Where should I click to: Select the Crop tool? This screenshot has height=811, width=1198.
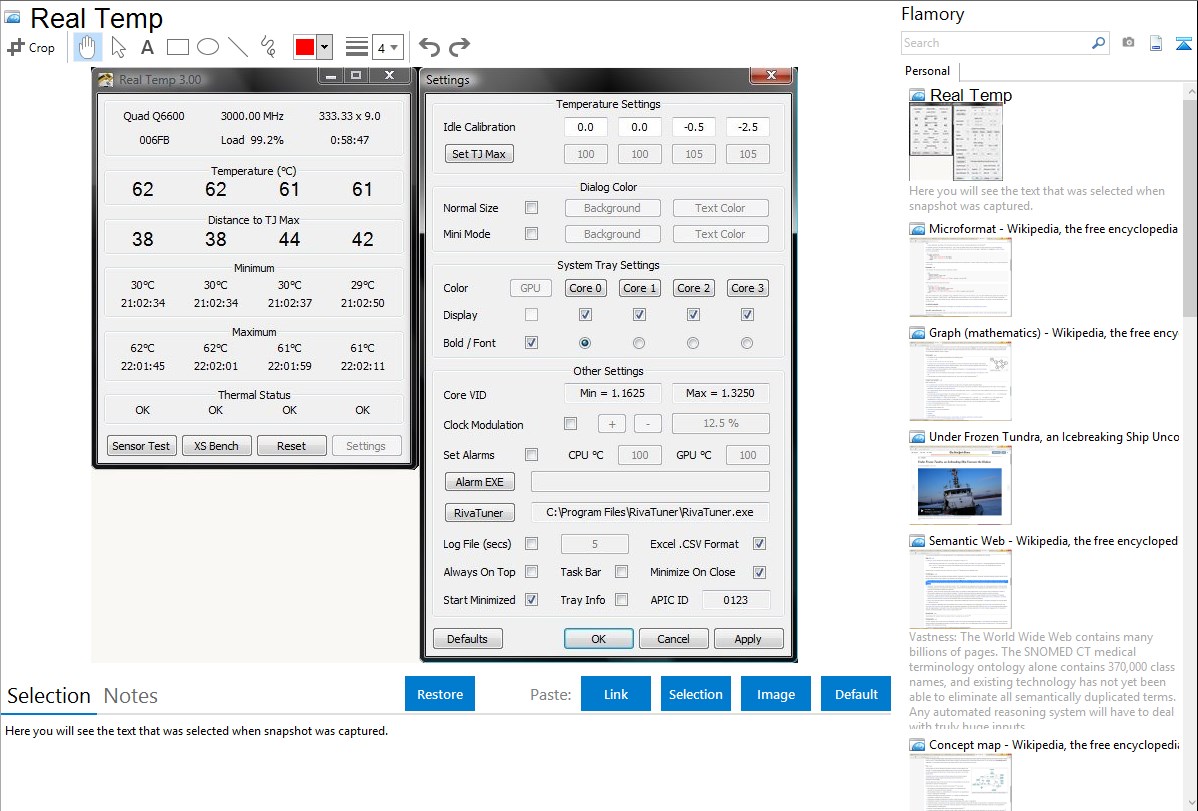coord(31,47)
